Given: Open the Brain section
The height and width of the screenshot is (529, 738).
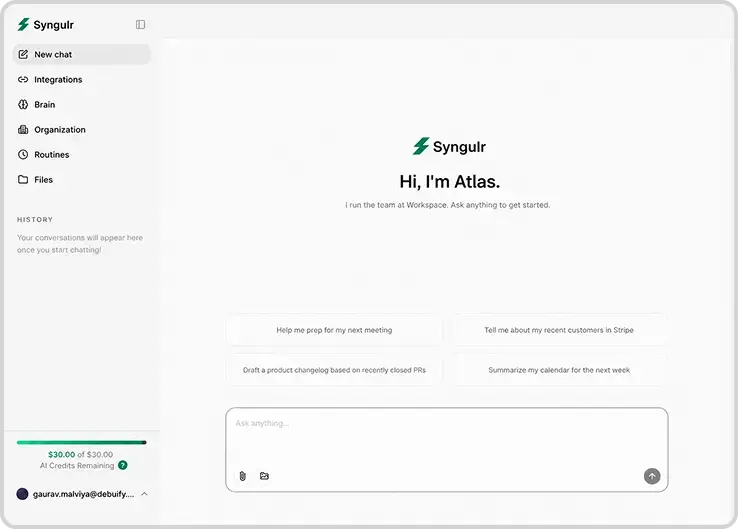Looking at the screenshot, I should (x=81, y=104).
